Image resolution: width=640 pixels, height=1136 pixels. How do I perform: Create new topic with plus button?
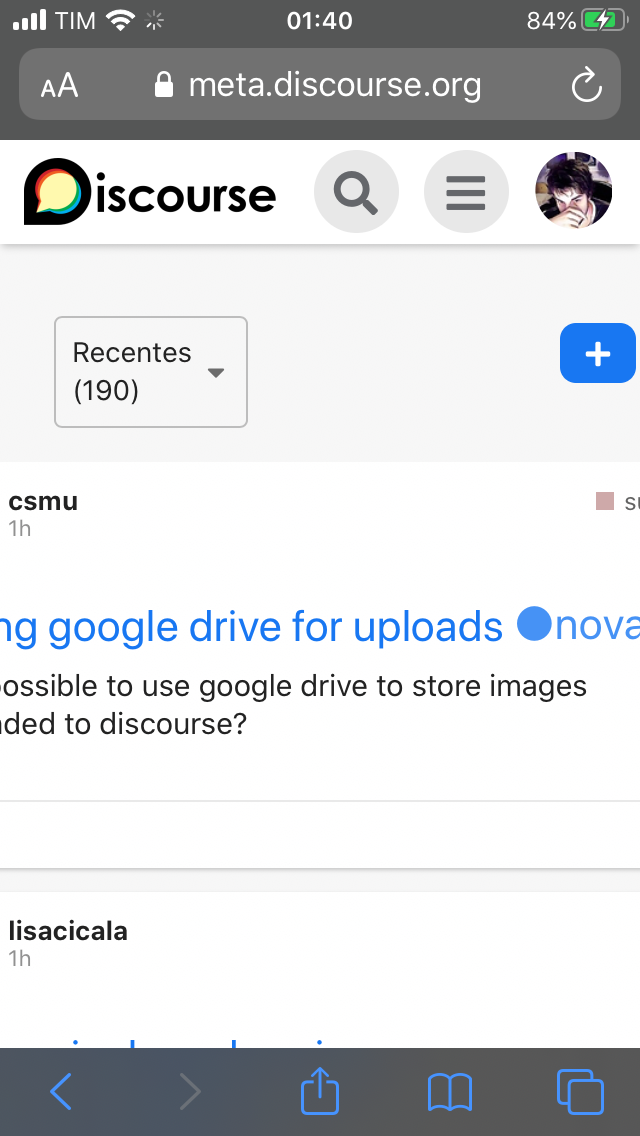tap(597, 353)
